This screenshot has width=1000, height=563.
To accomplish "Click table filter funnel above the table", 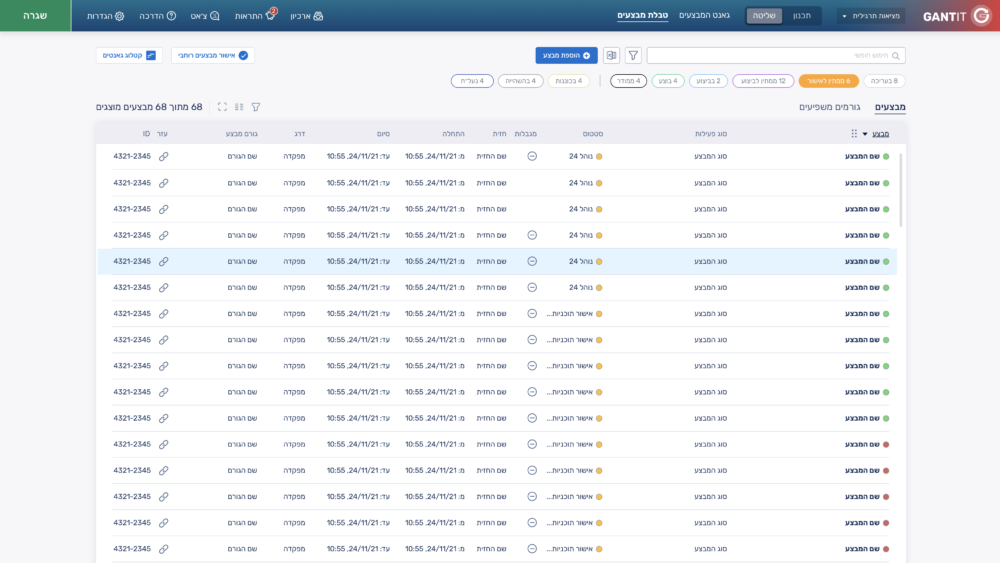I will (256, 107).
